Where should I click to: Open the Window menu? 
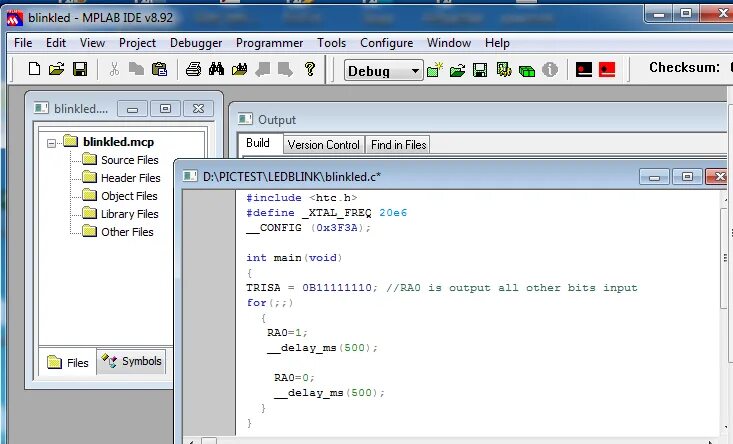click(x=449, y=43)
